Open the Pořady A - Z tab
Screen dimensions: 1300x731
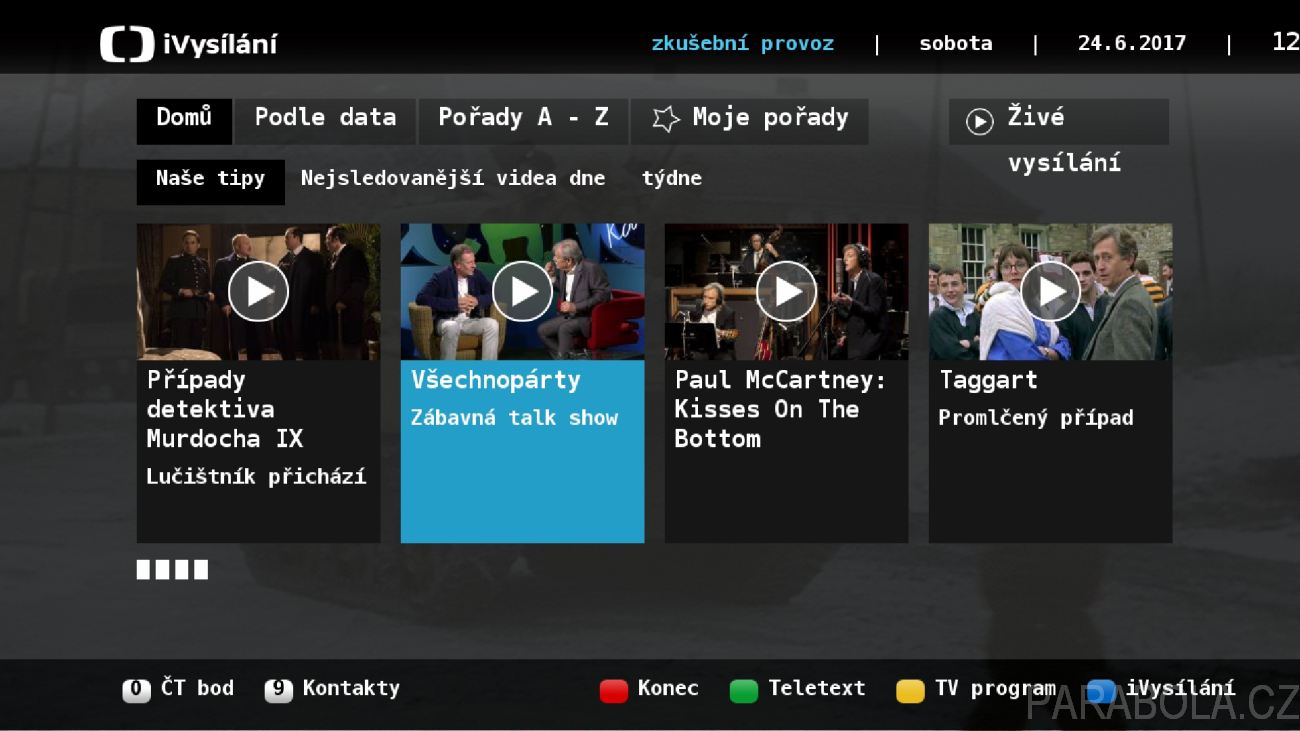pyautogui.click(x=523, y=121)
